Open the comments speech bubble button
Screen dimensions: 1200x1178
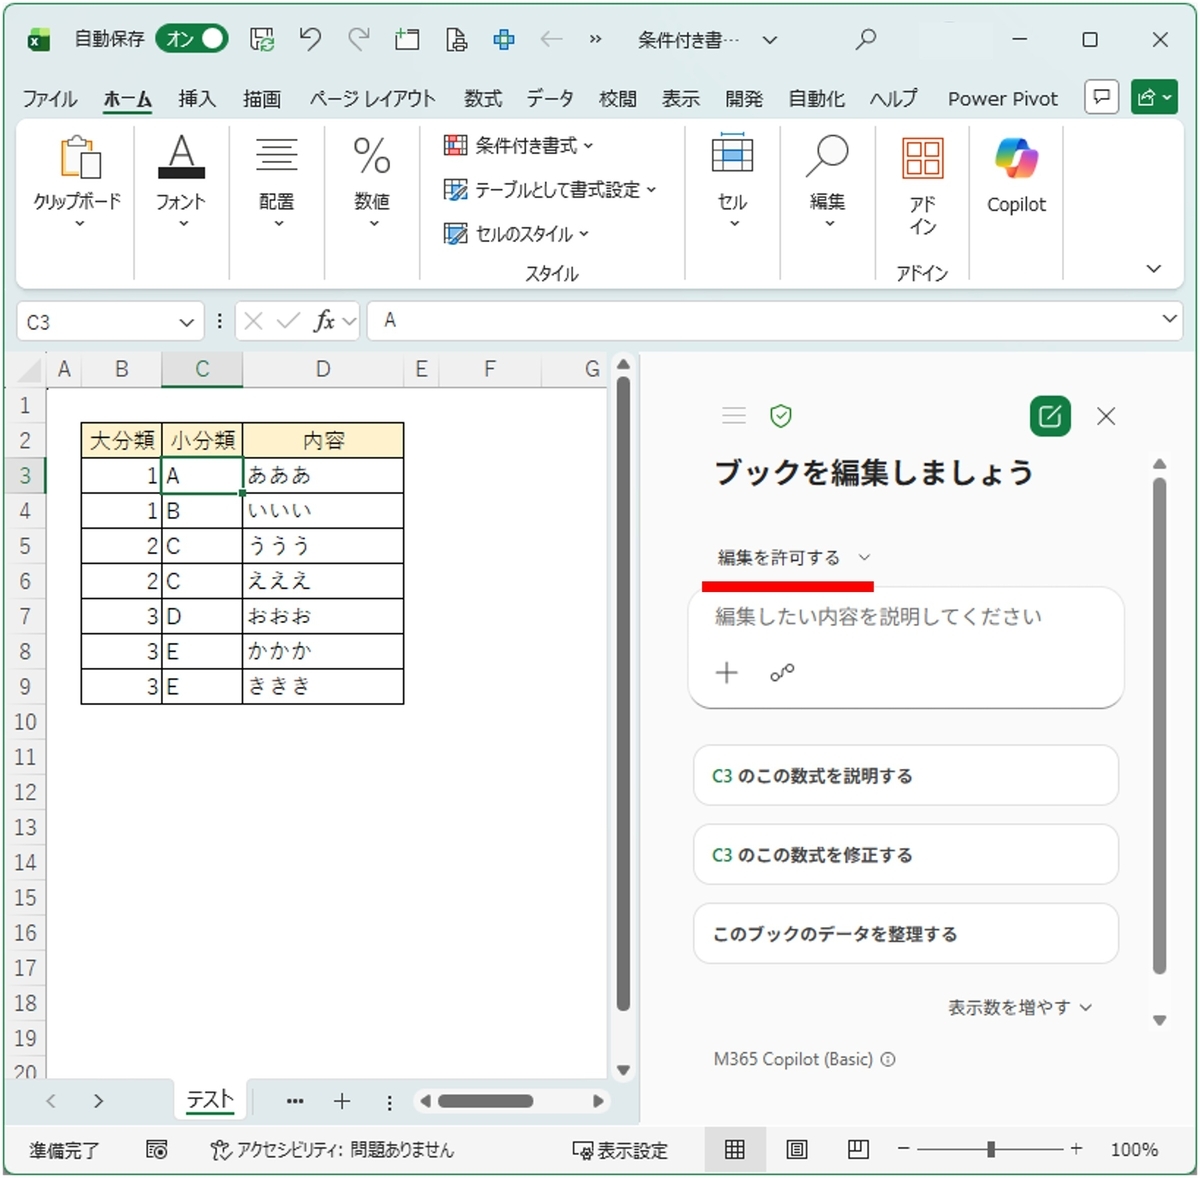tap(1101, 97)
